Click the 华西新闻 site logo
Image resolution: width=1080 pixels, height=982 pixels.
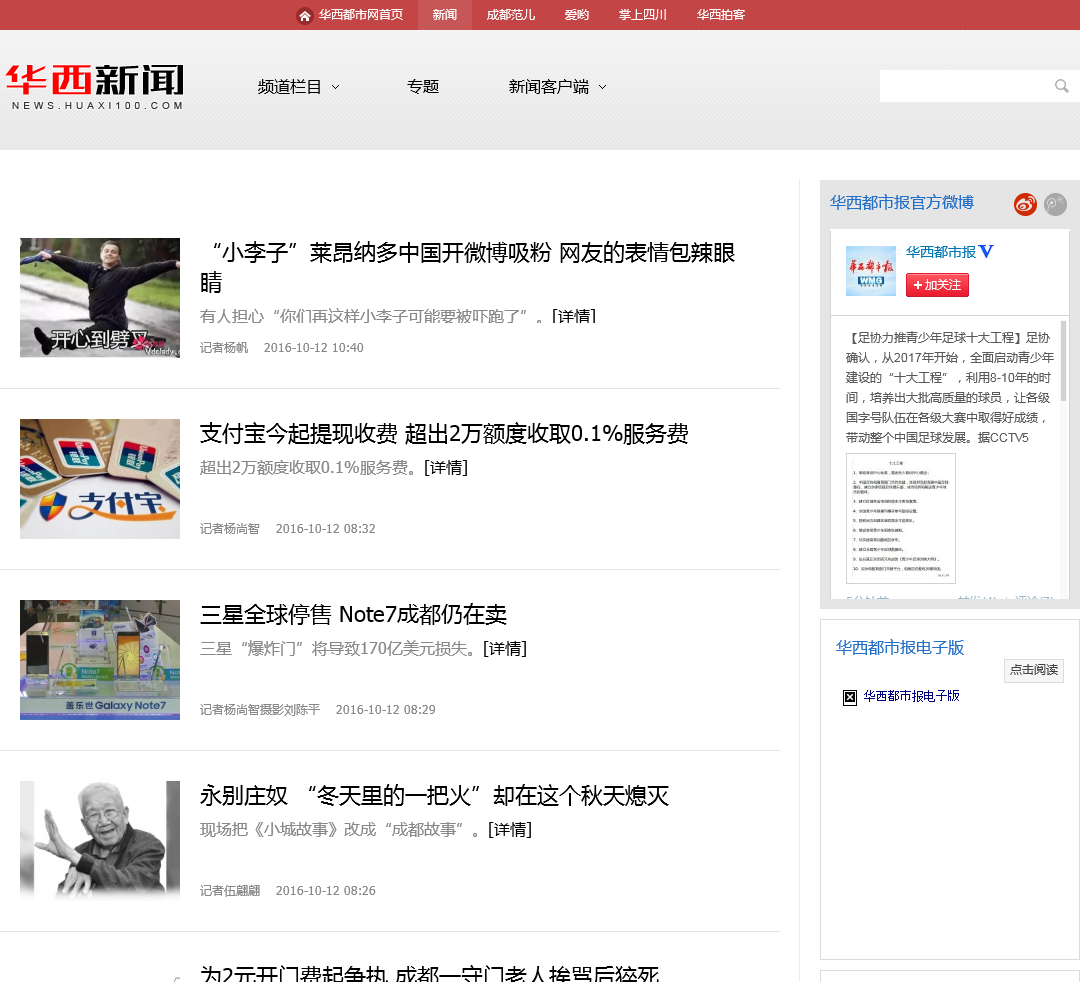pos(95,87)
